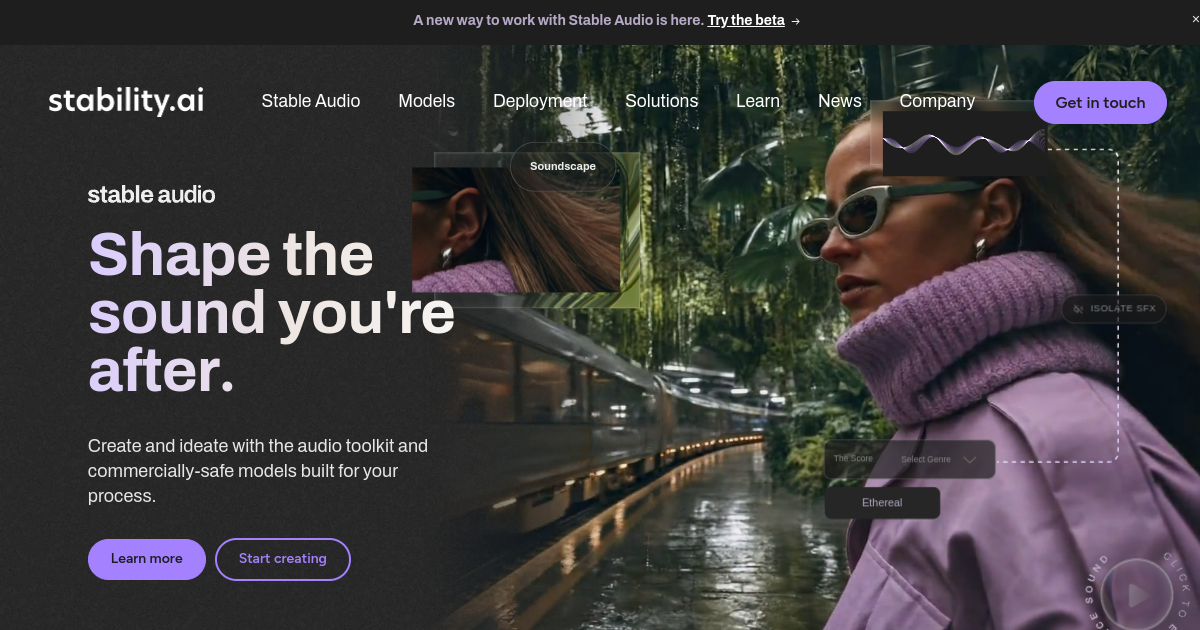Open the Company menu
Screen dimensions: 1200x630
(937, 101)
